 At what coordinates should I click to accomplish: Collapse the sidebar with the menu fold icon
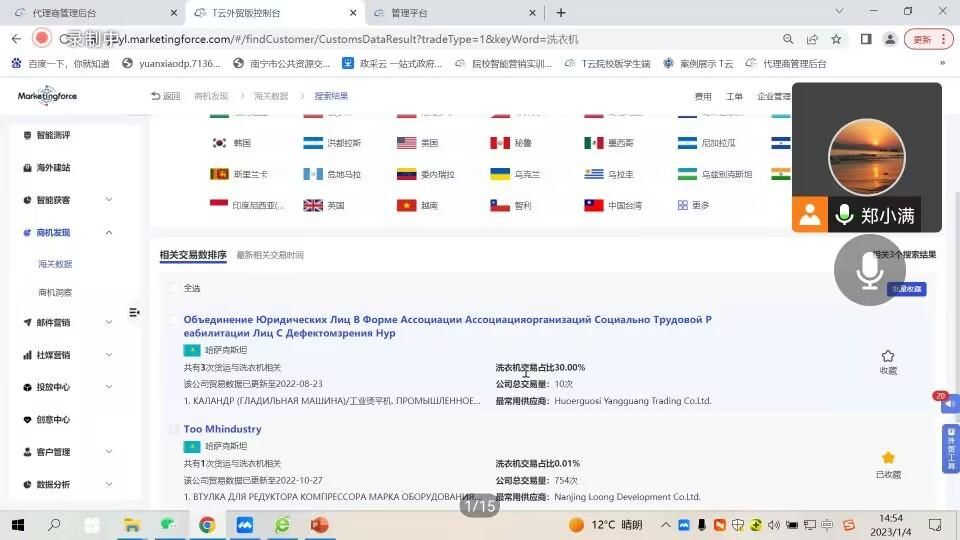click(x=134, y=313)
